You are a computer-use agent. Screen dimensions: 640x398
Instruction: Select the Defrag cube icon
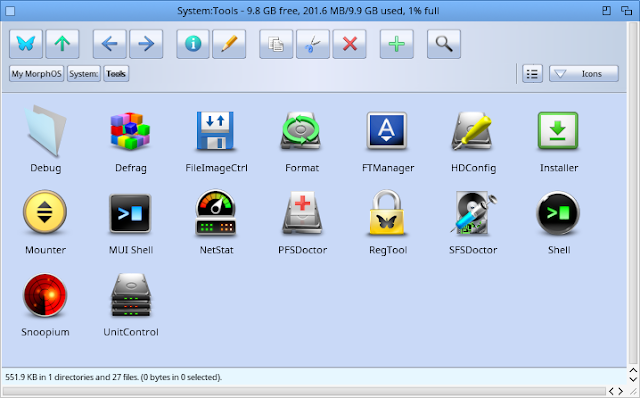point(130,131)
